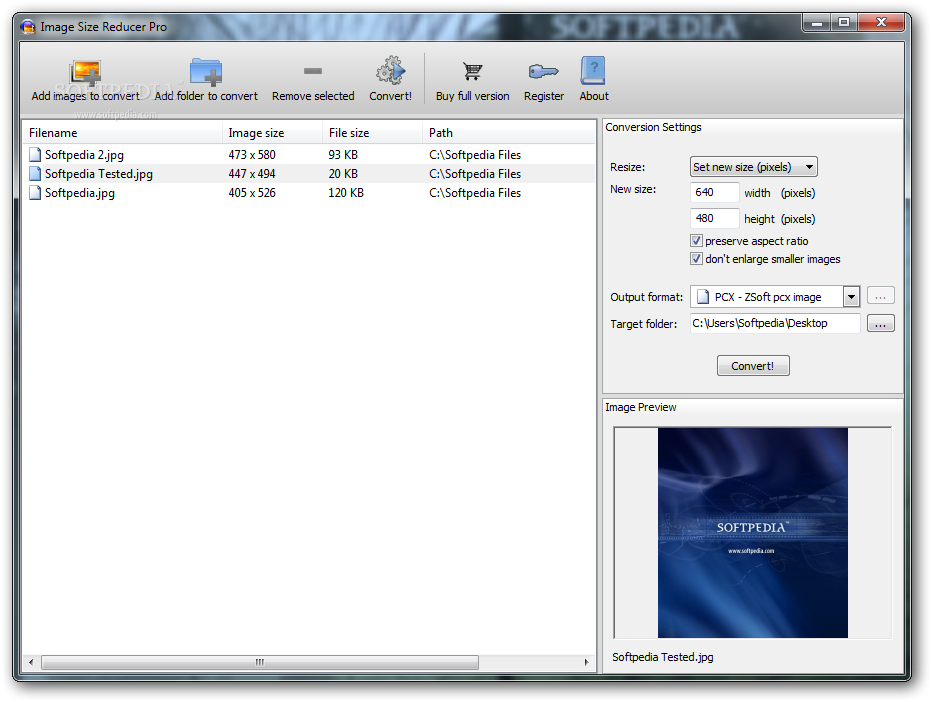Click the PCX format page icon
932x702 pixels.
pyautogui.click(x=703, y=296)
